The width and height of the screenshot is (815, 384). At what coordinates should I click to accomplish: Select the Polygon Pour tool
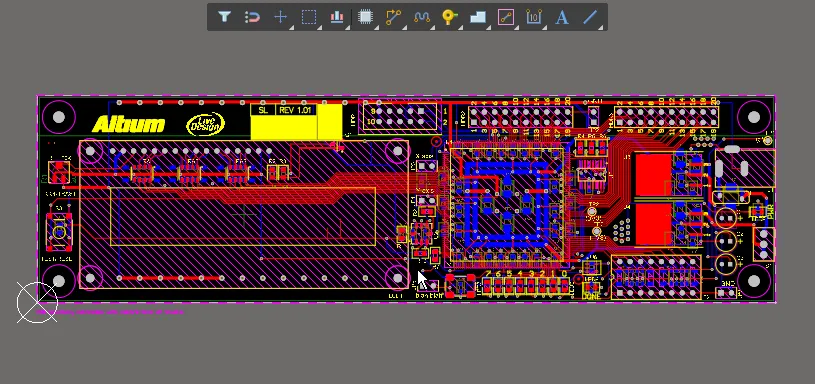(x=478, y=17)
